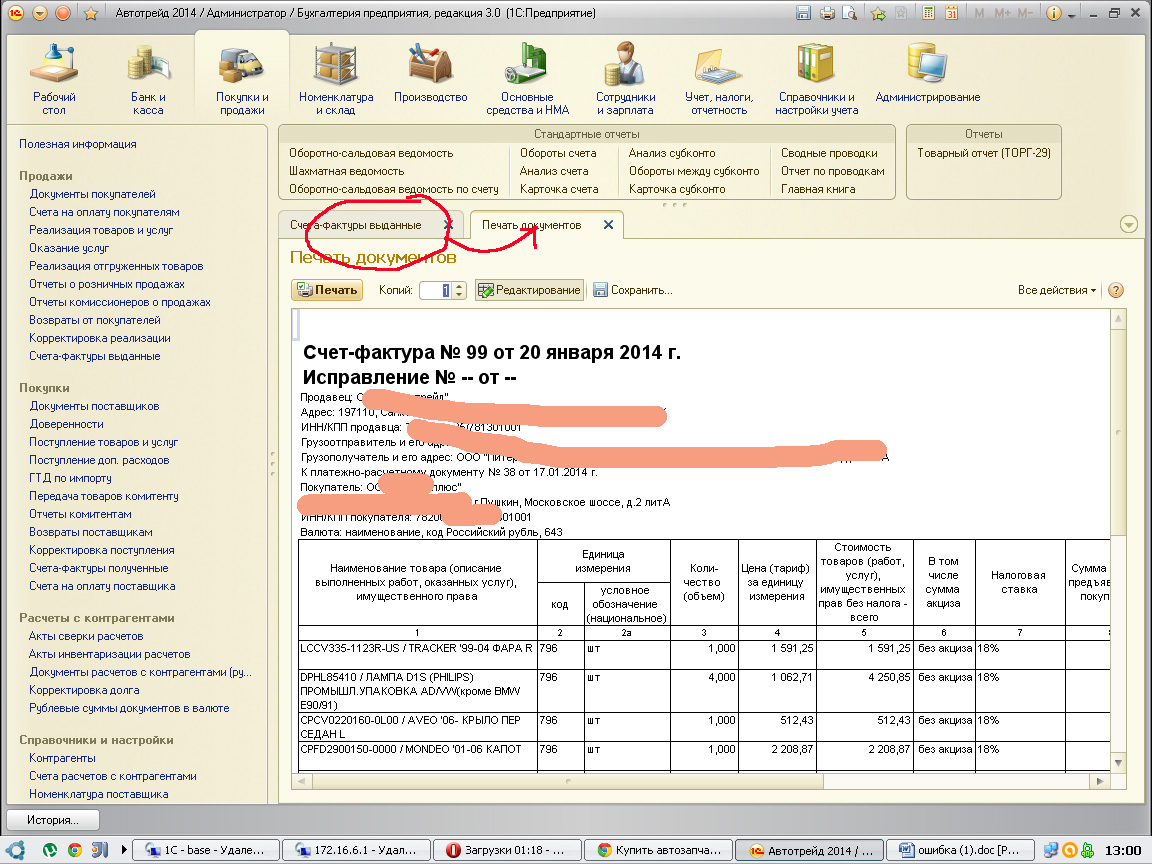The width and height of the screenshot is (1152, 864).
Task: Open Контрагенты in sidebar
Action: (x=62, y=758)
